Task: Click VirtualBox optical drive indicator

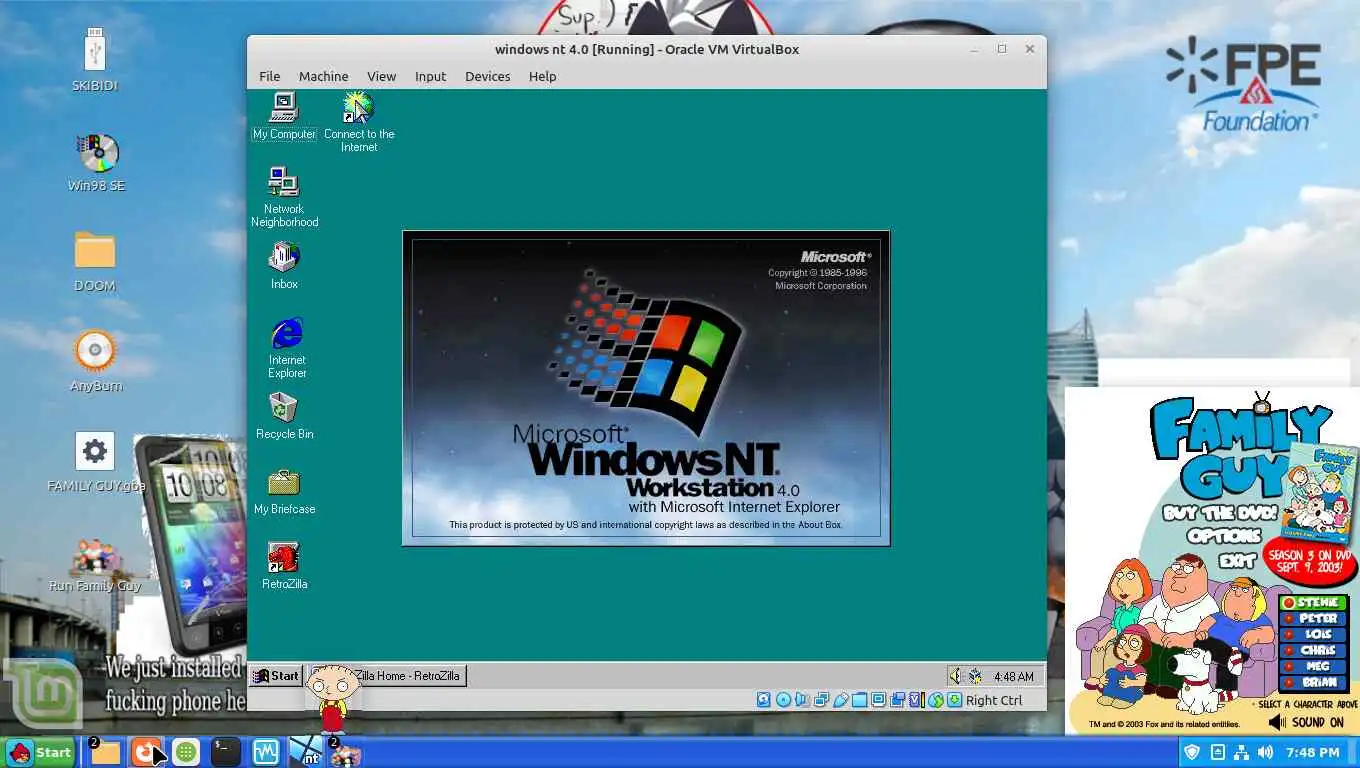Action: point(783,700)
